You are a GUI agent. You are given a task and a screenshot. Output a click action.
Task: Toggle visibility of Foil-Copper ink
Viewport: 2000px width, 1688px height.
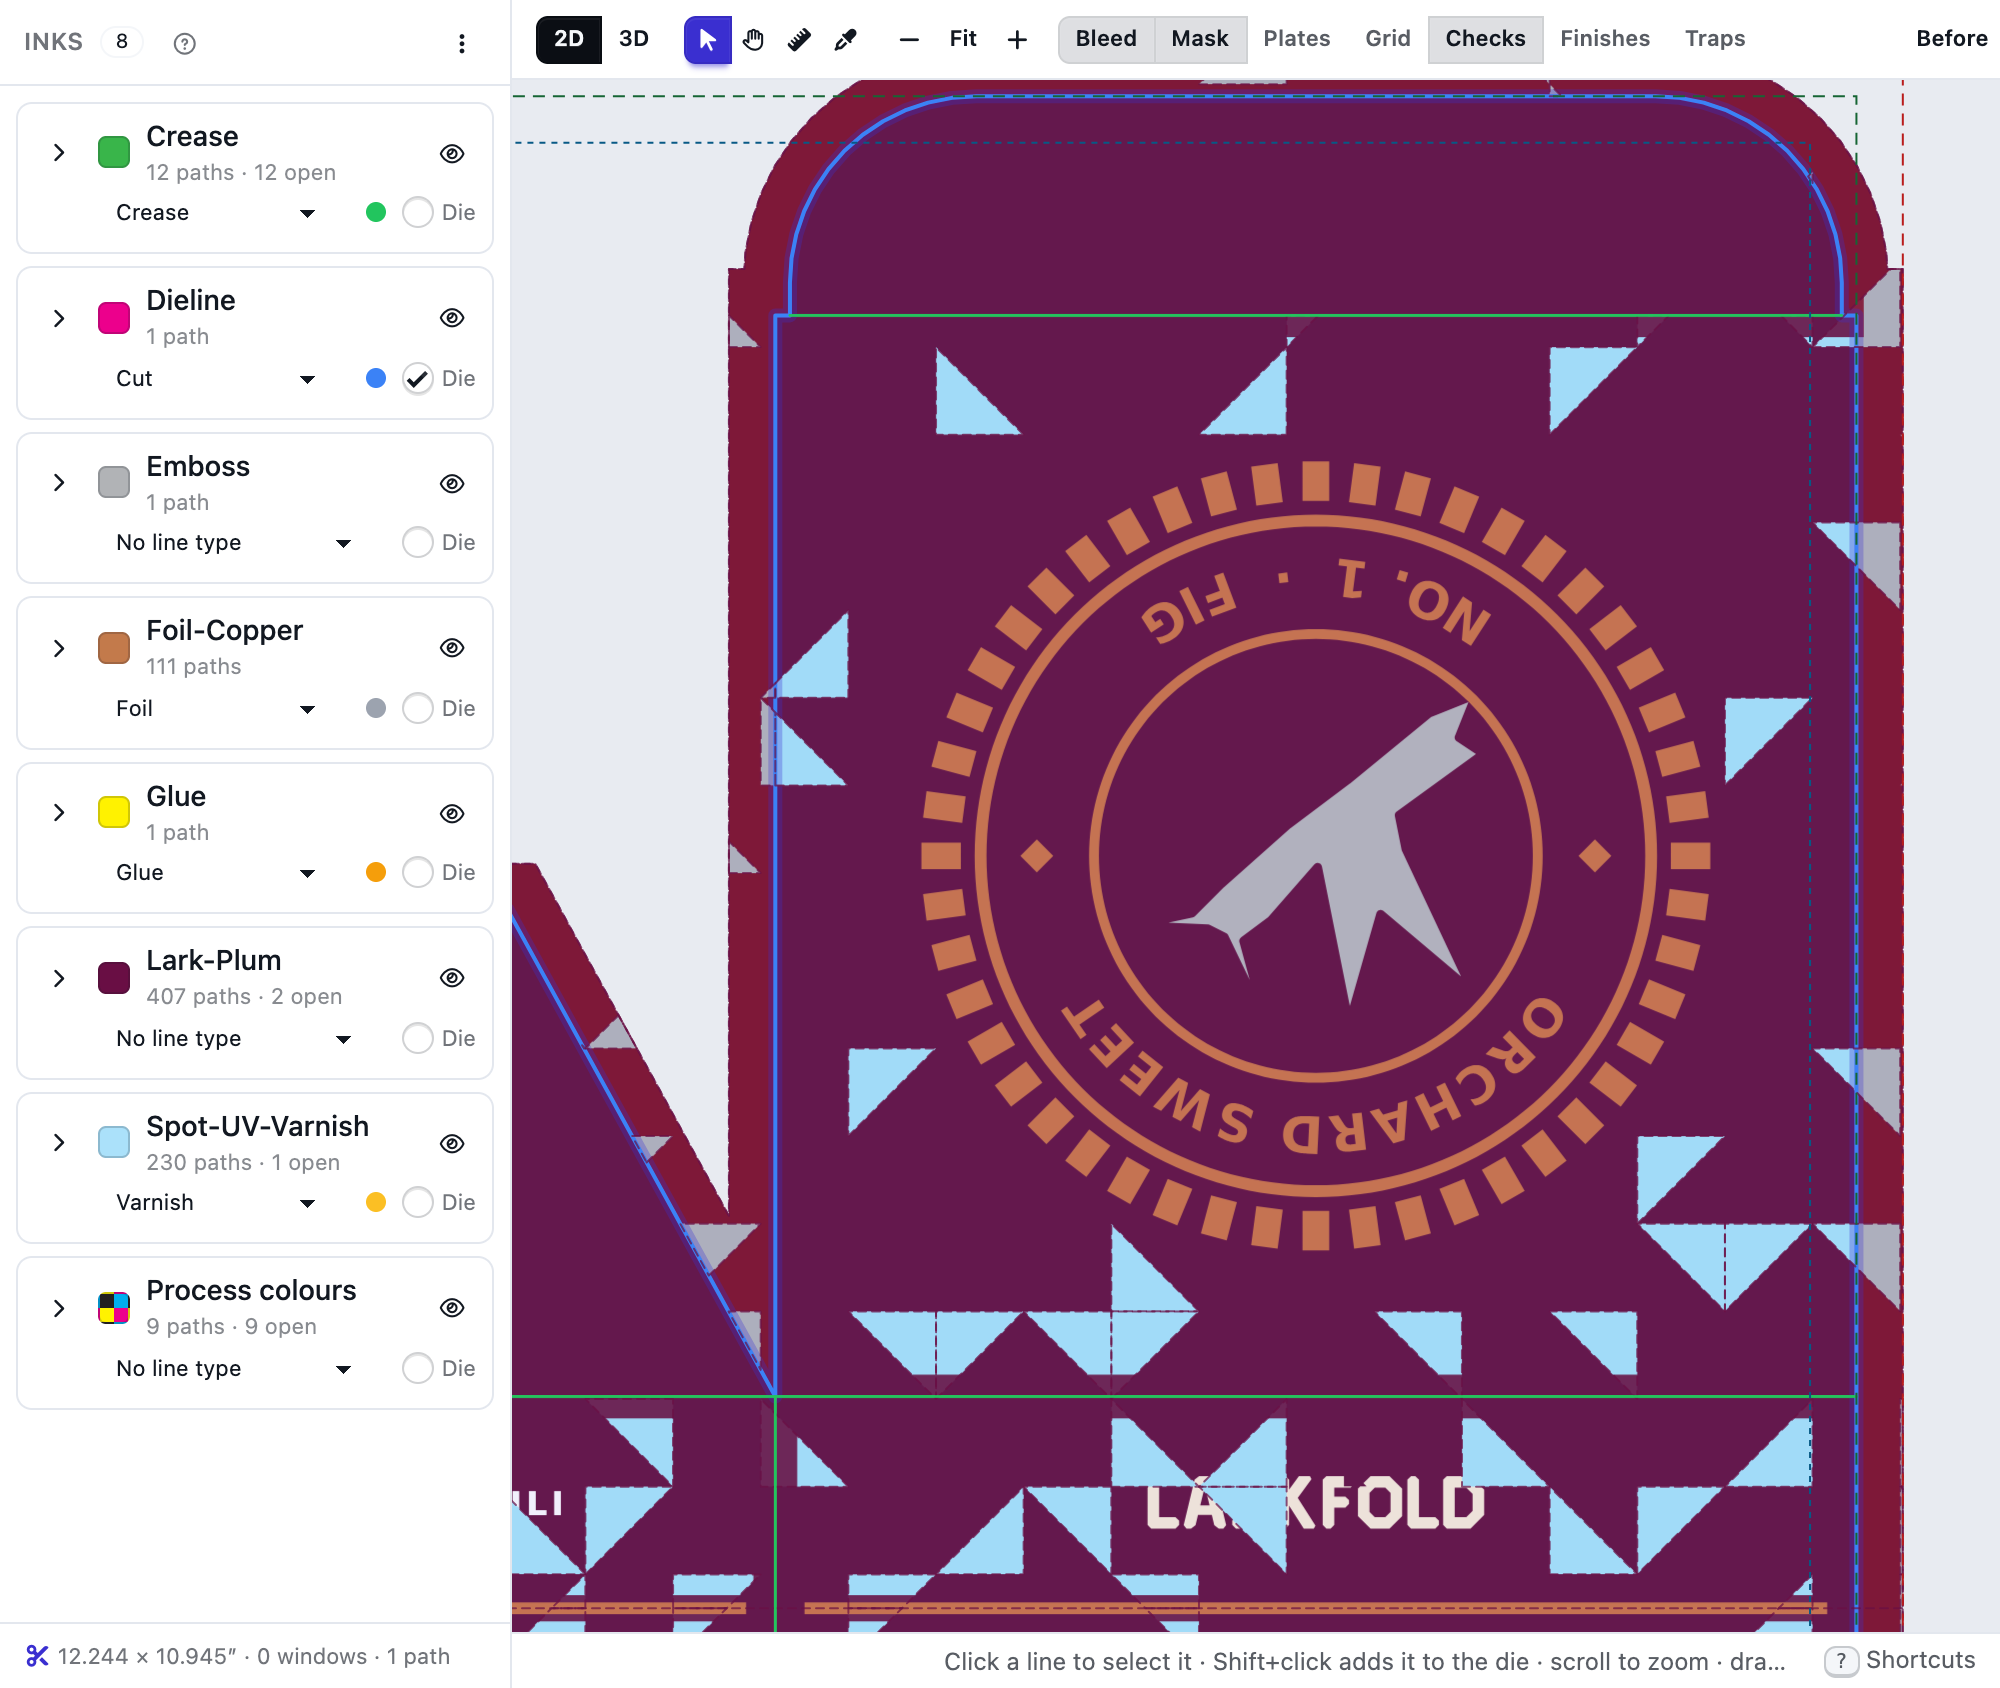coord(452,647)
